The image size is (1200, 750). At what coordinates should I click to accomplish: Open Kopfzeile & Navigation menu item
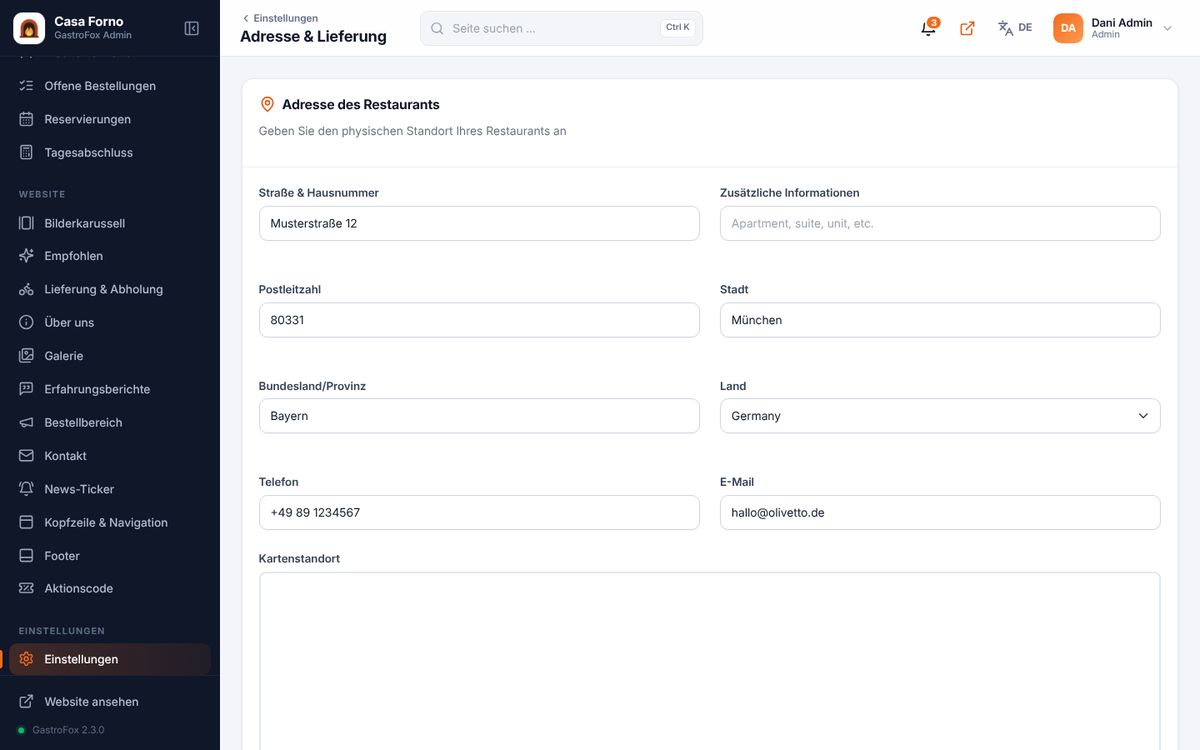[110, 522]
